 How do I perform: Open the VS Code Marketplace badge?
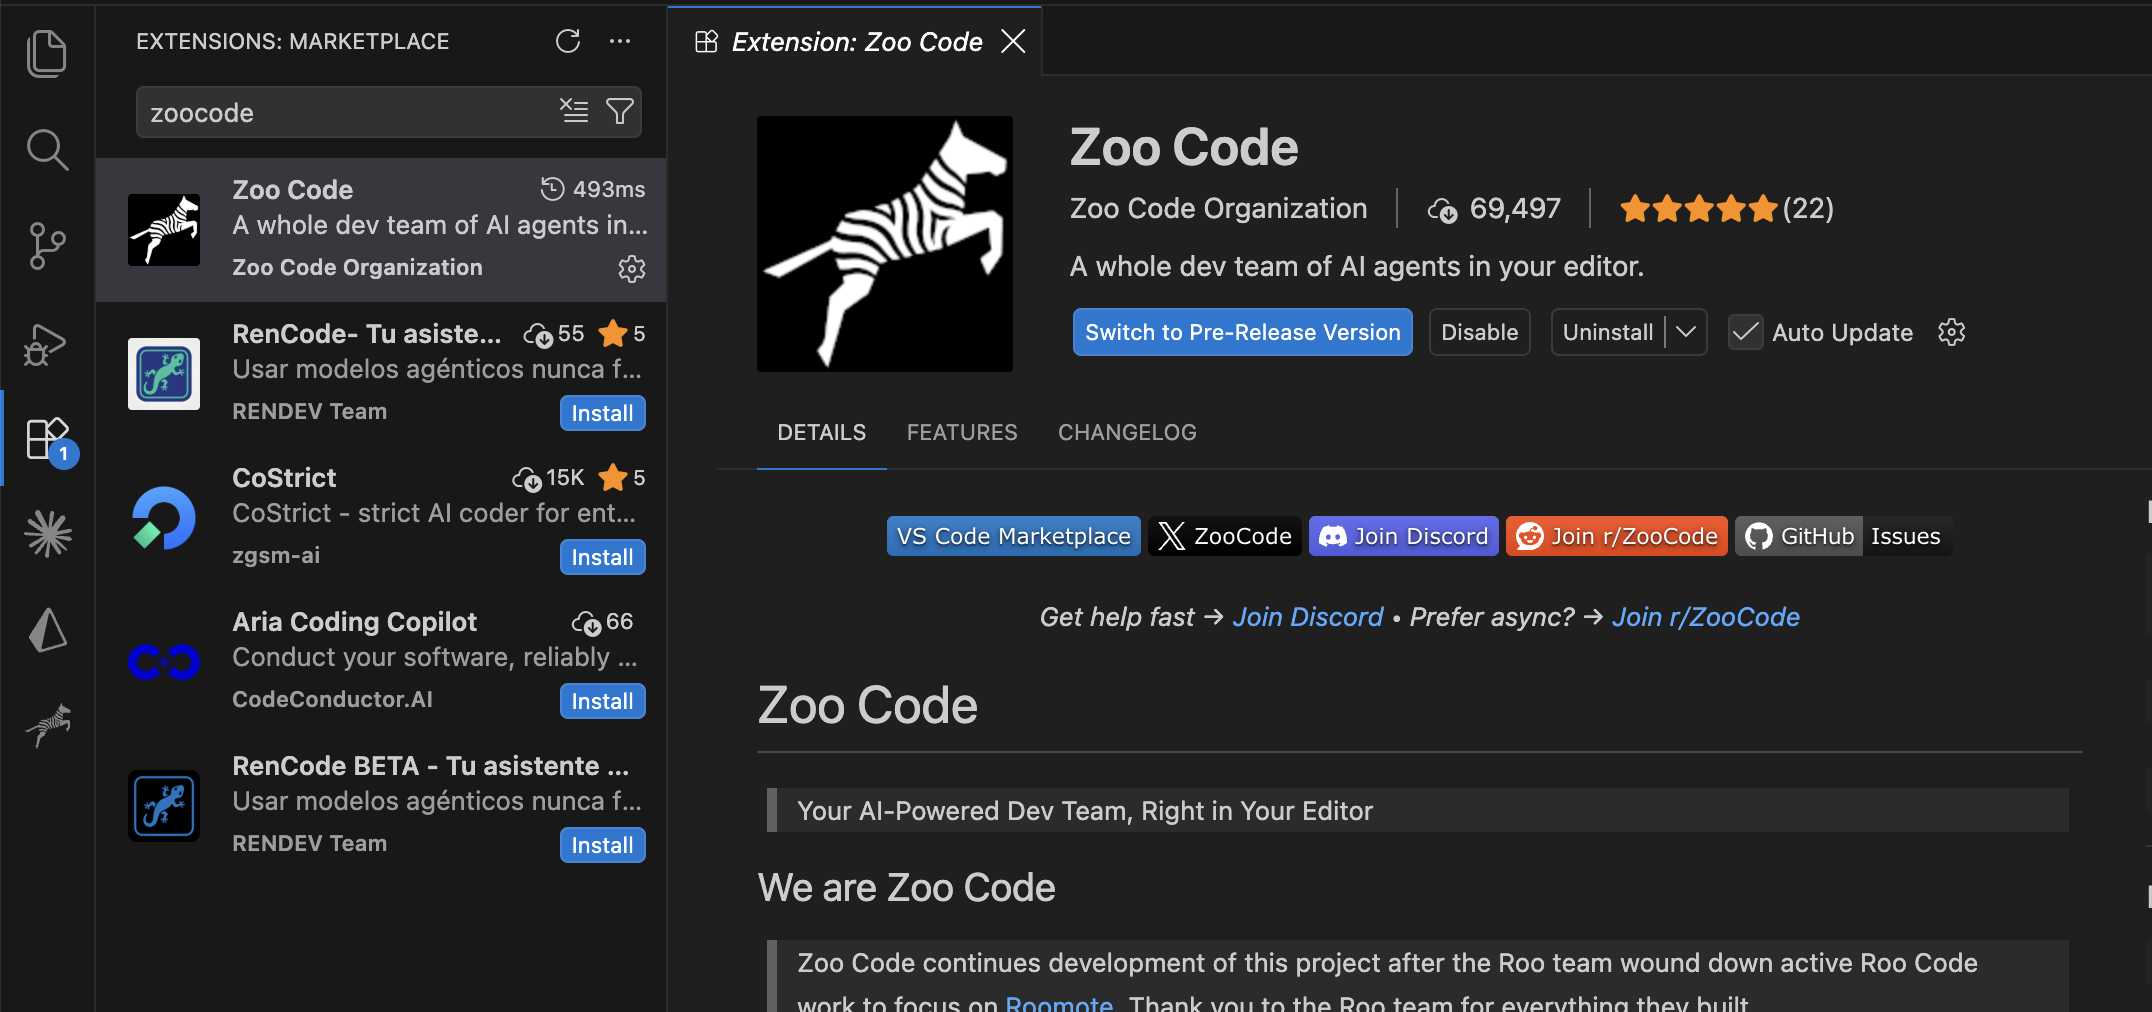(x=1013, y=536)
